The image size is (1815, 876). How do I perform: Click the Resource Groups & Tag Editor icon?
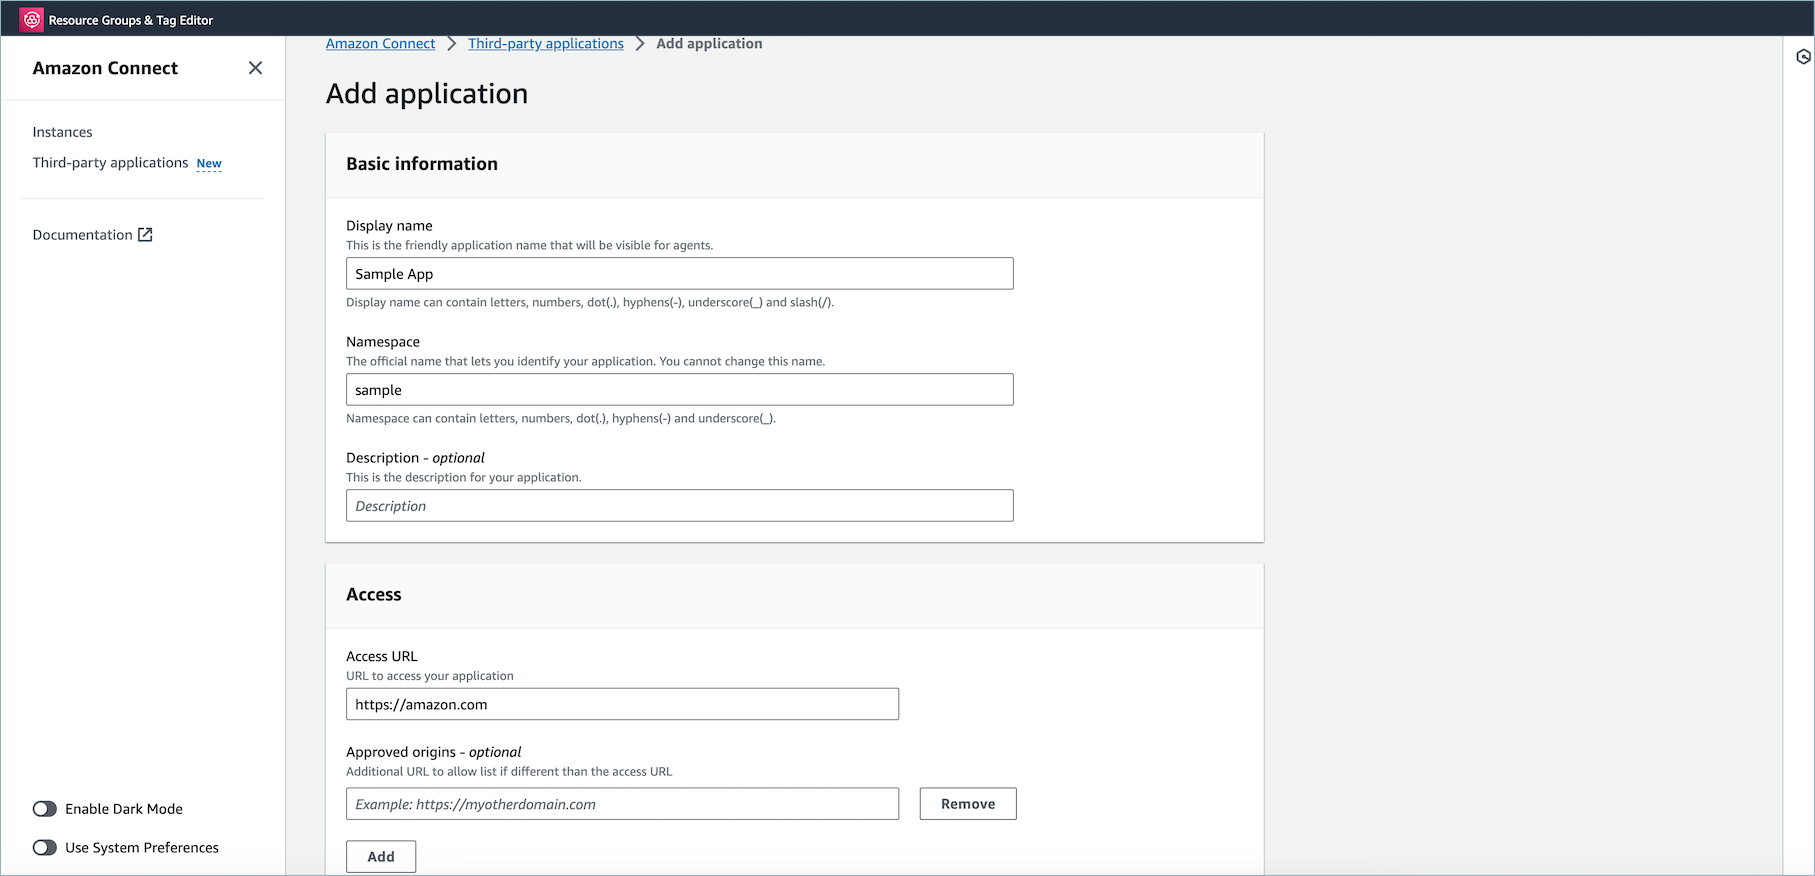pos(32,20)
